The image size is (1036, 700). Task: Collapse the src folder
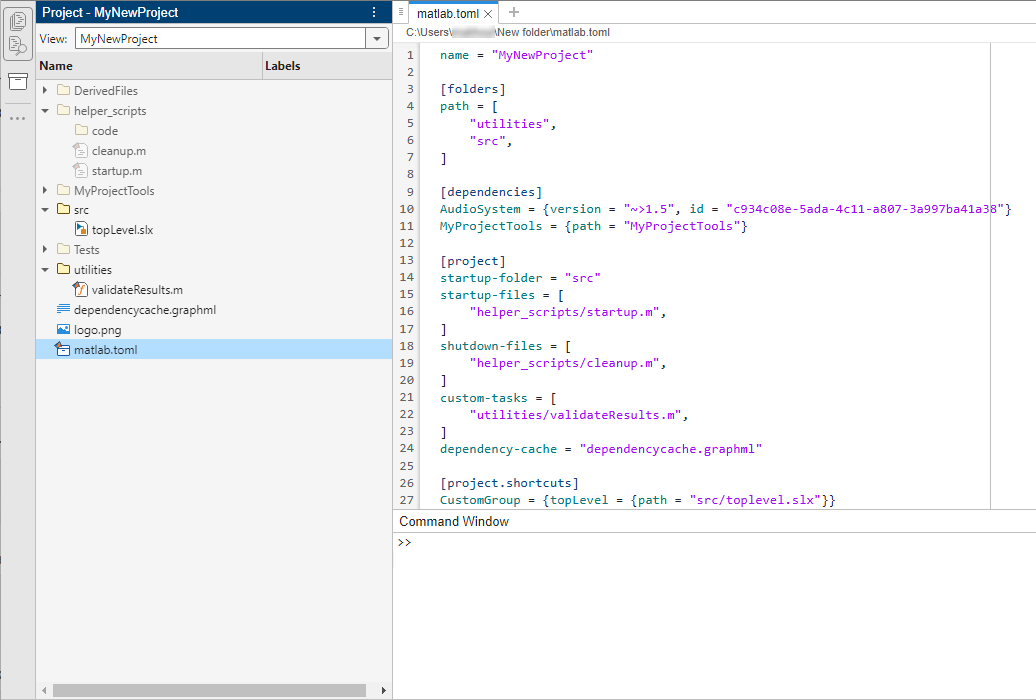45,210
